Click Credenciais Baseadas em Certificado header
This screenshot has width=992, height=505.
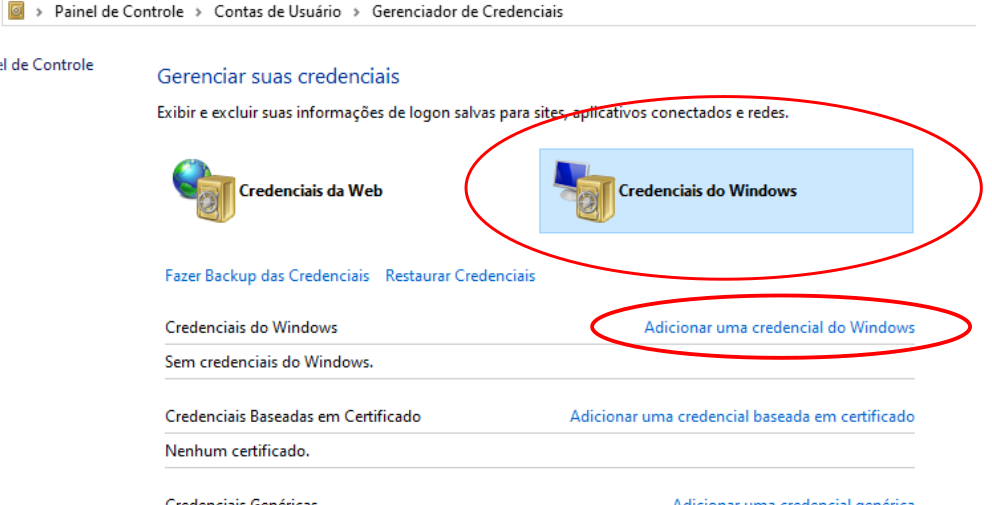click(293, 416)
